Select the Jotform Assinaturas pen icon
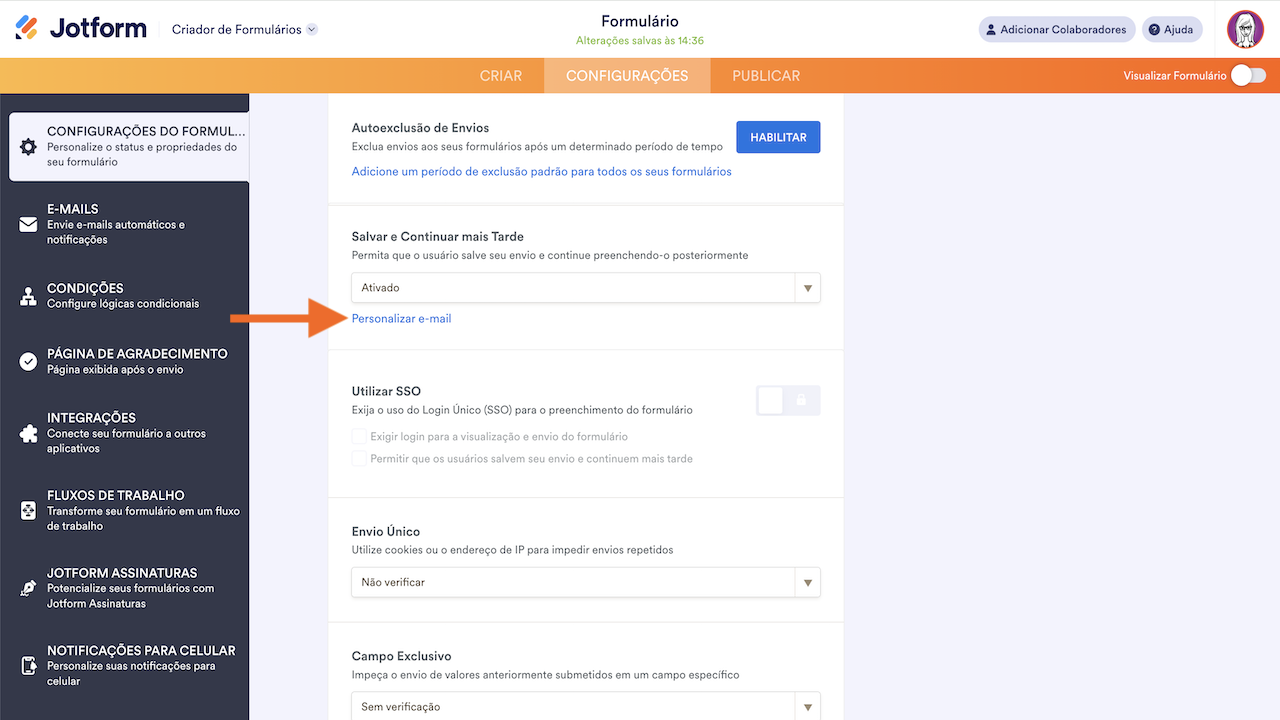This screenshot has height=720, width=1280. click(28, 588)
